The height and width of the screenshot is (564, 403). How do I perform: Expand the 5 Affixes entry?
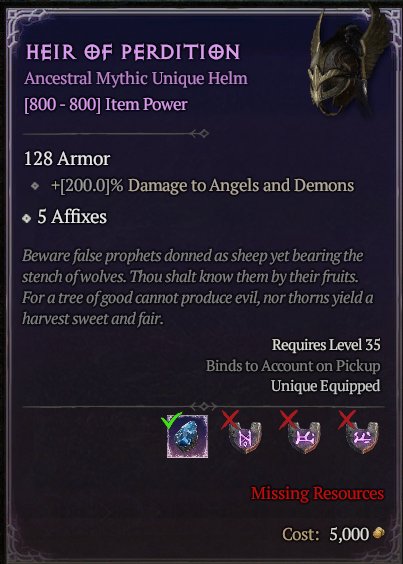point(64,217)
